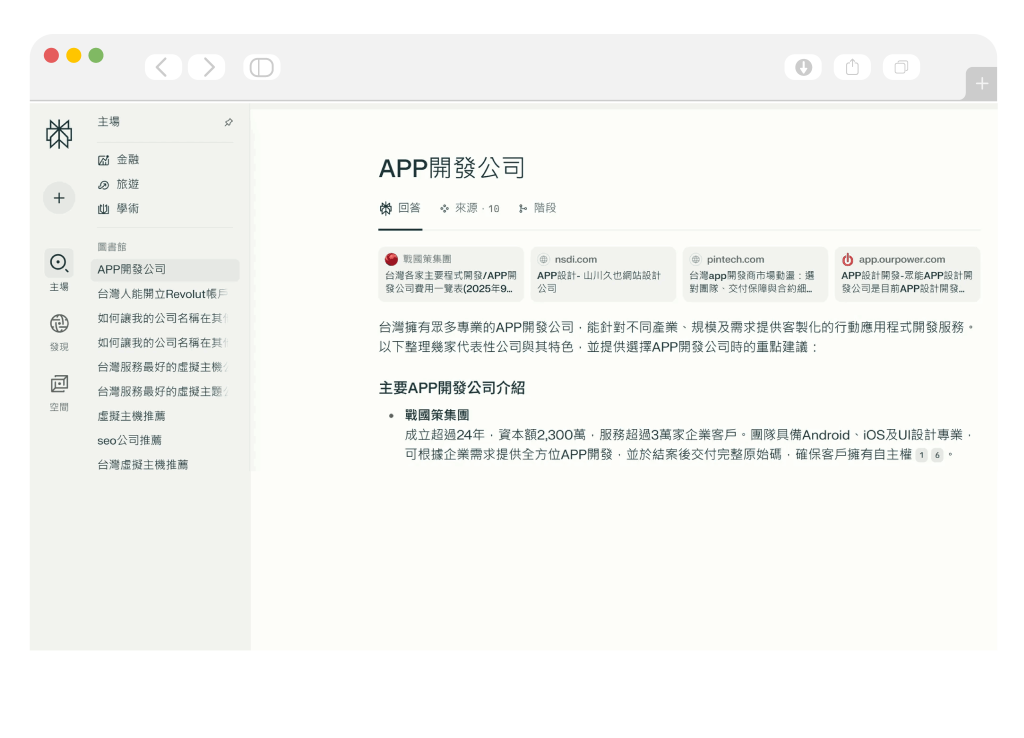Click the macOS green fullscreen dot

pos(96,56)
